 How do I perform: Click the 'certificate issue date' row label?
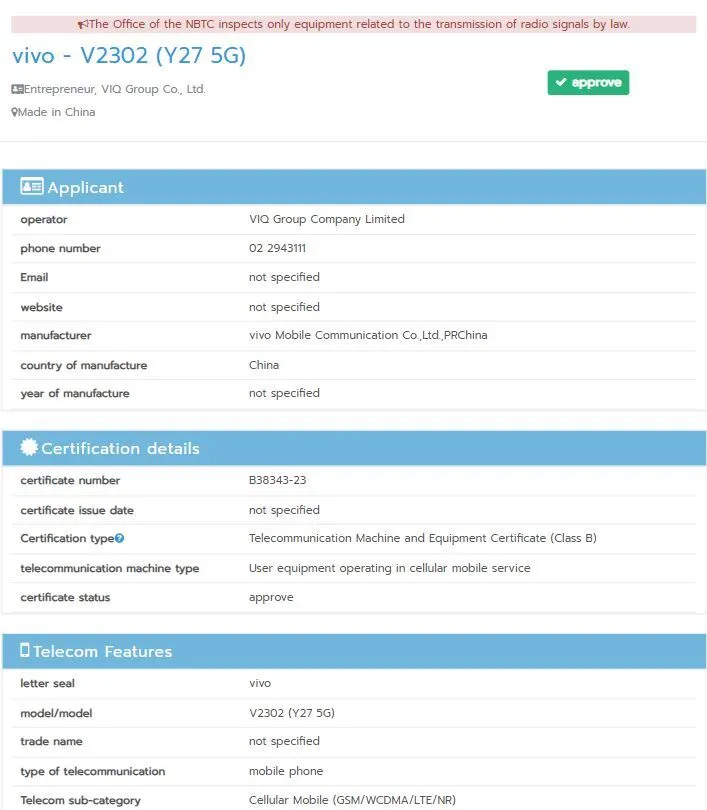77,510
